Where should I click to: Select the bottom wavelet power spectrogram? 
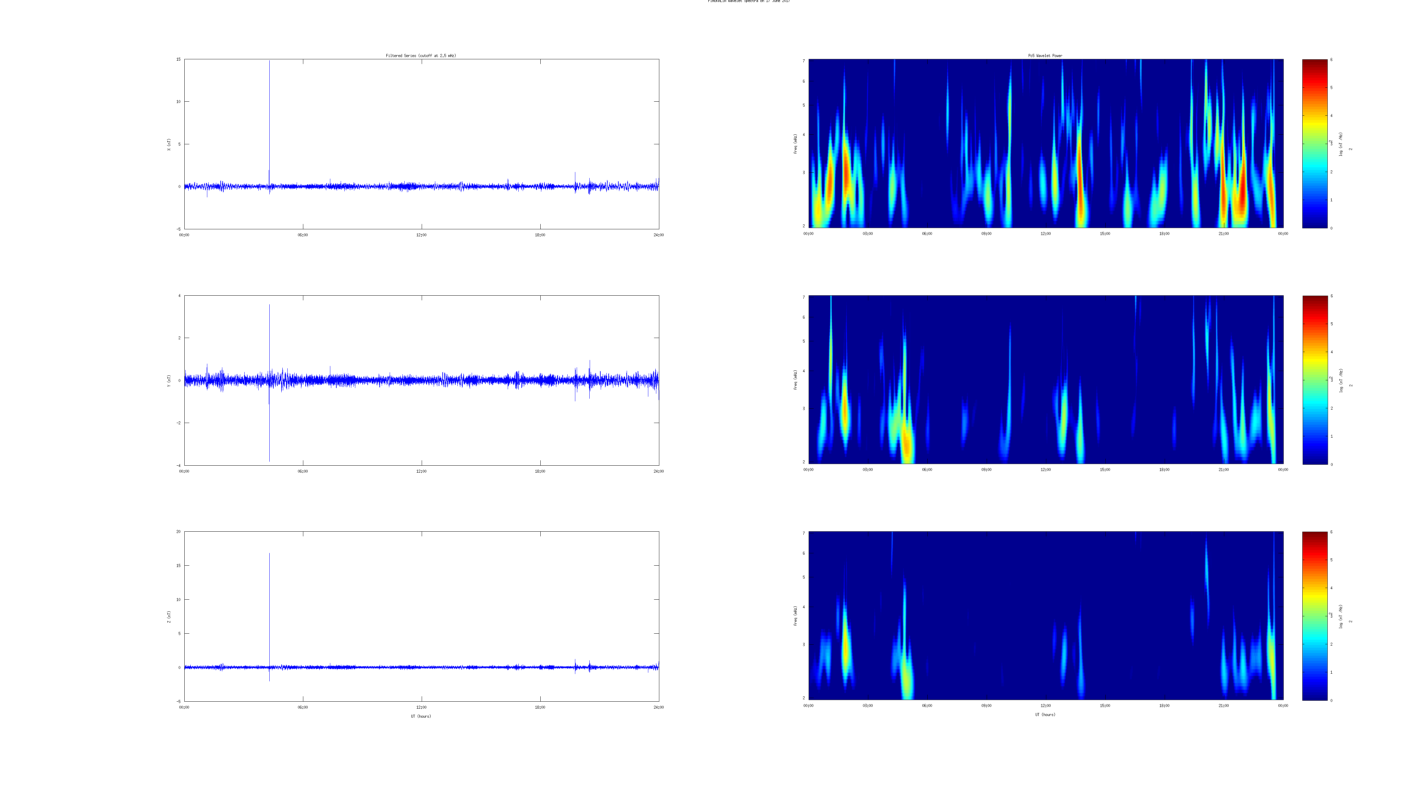pyautogui.click(x=1045, y=616)
